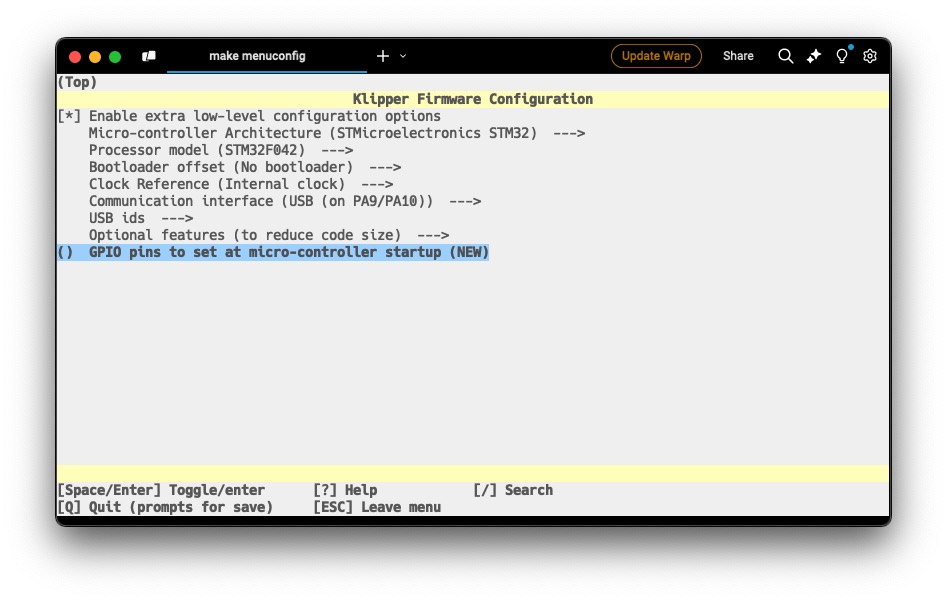Click the [/] Search hint
The width and height of the screenshot is (947, 600).
pos(513,490)
